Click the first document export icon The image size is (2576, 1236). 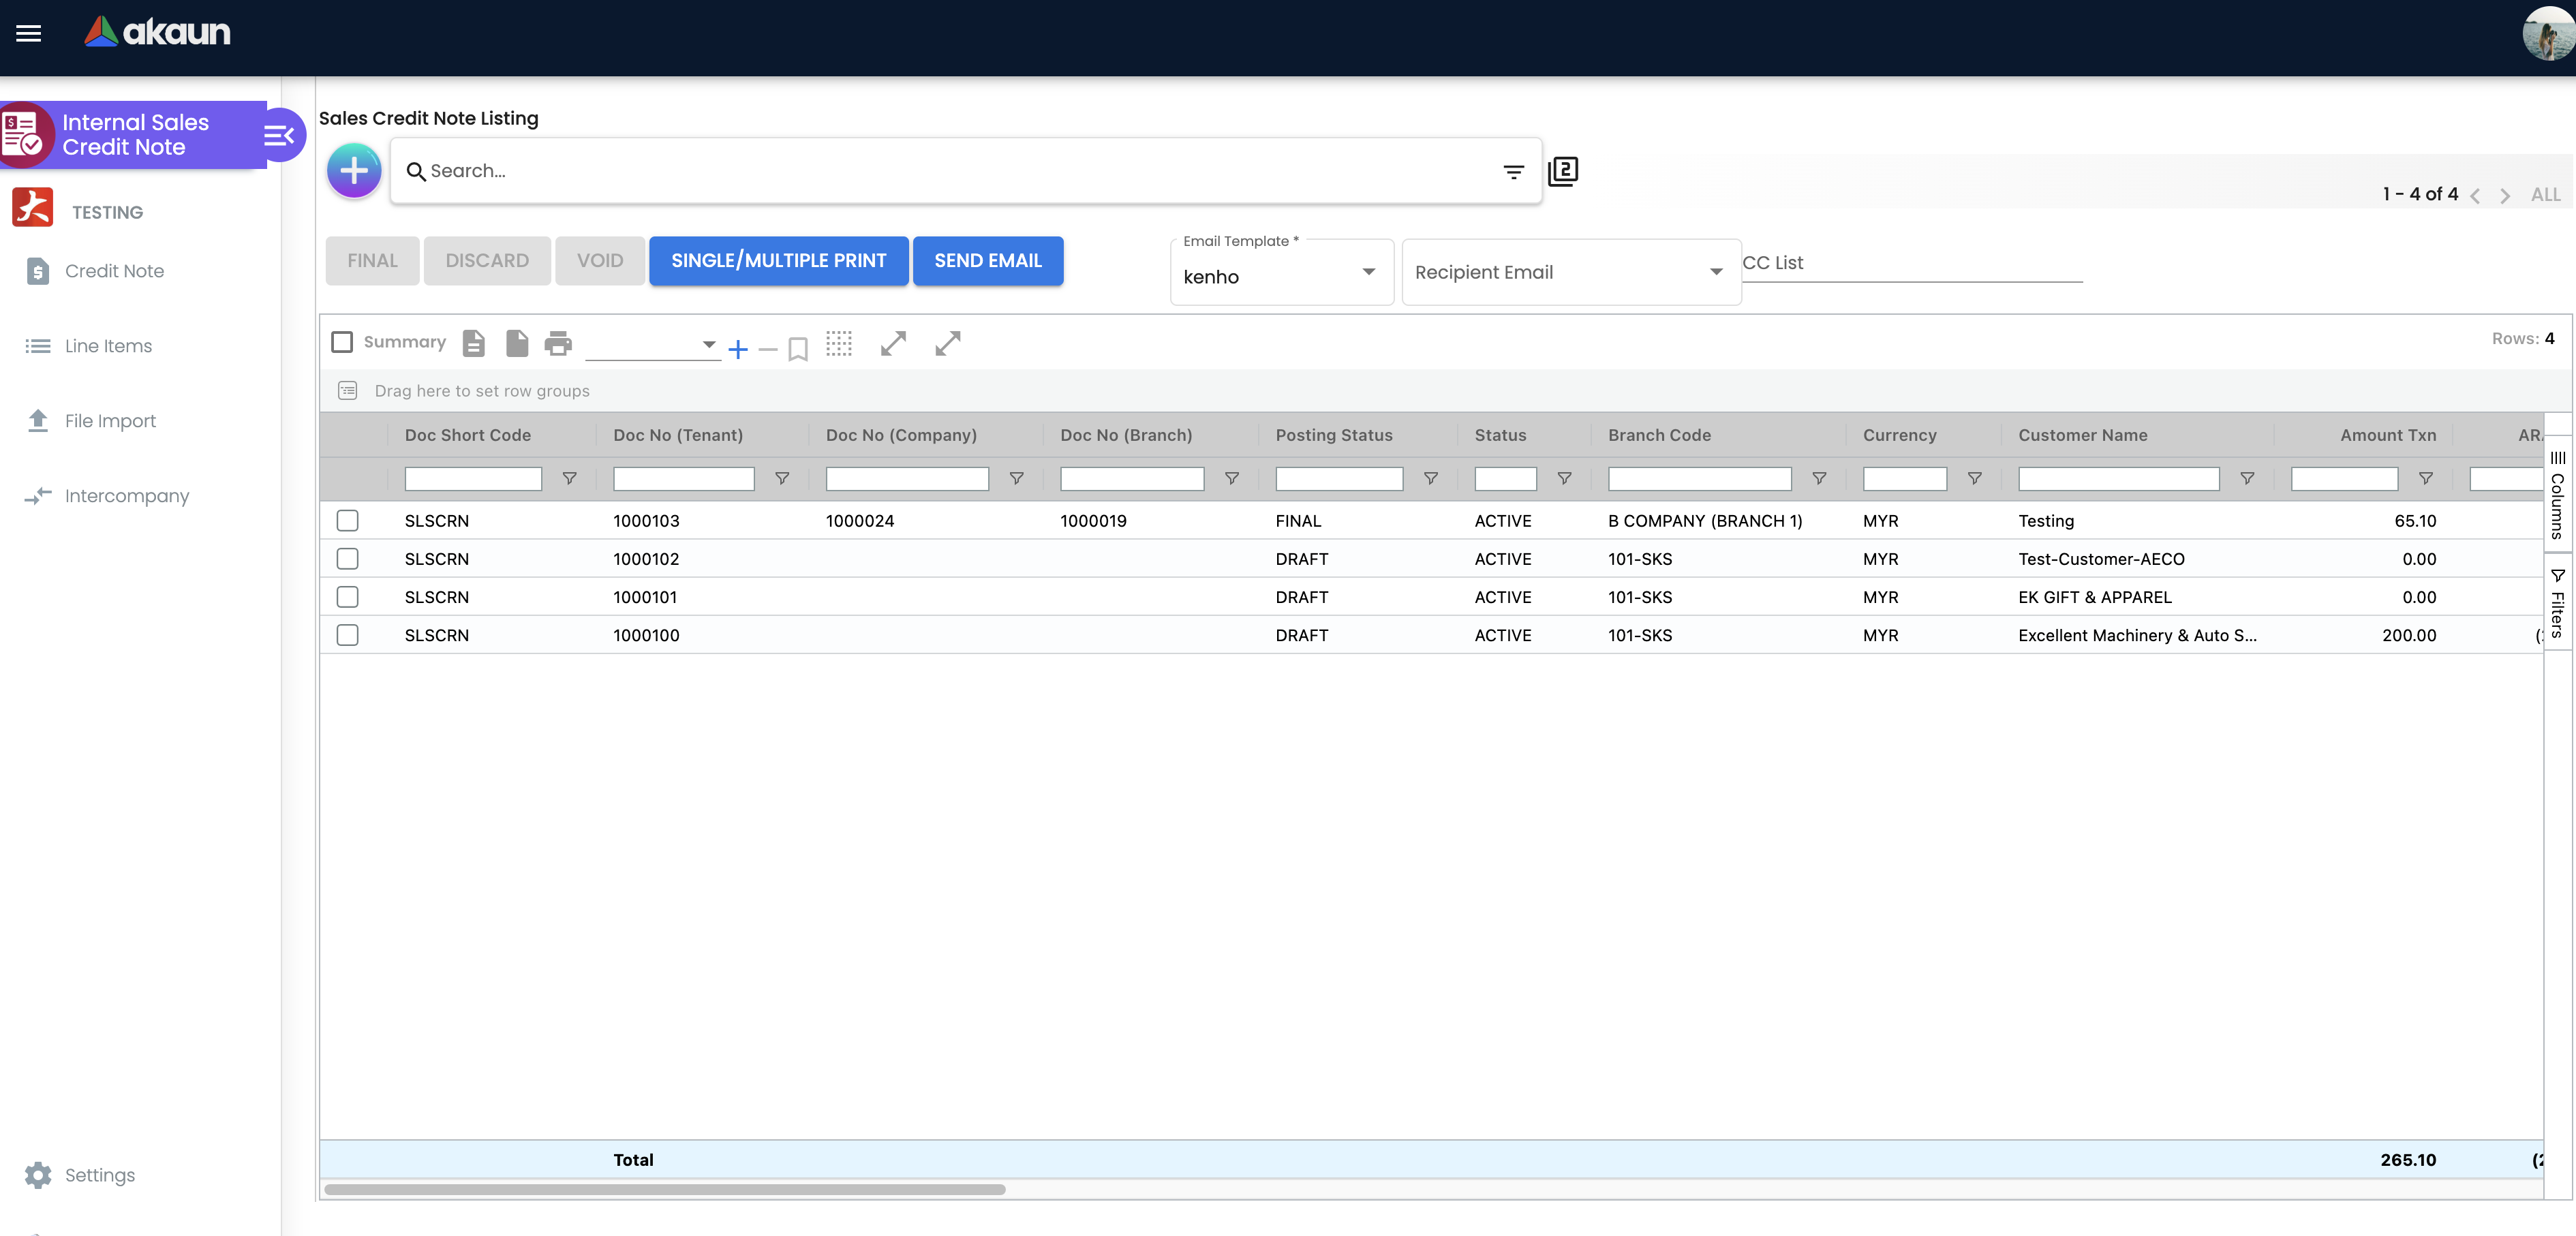coord(474,343)
